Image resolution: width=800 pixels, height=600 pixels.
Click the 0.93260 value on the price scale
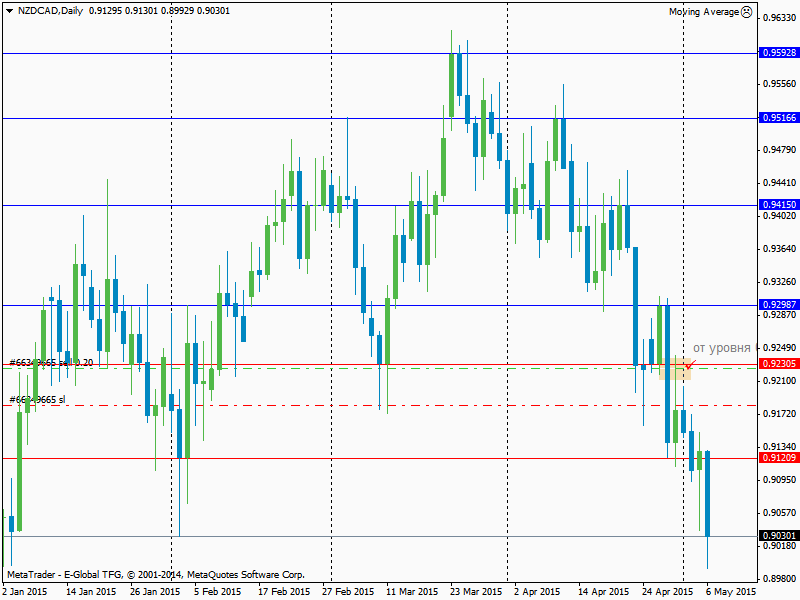click(x=779, y=282)
